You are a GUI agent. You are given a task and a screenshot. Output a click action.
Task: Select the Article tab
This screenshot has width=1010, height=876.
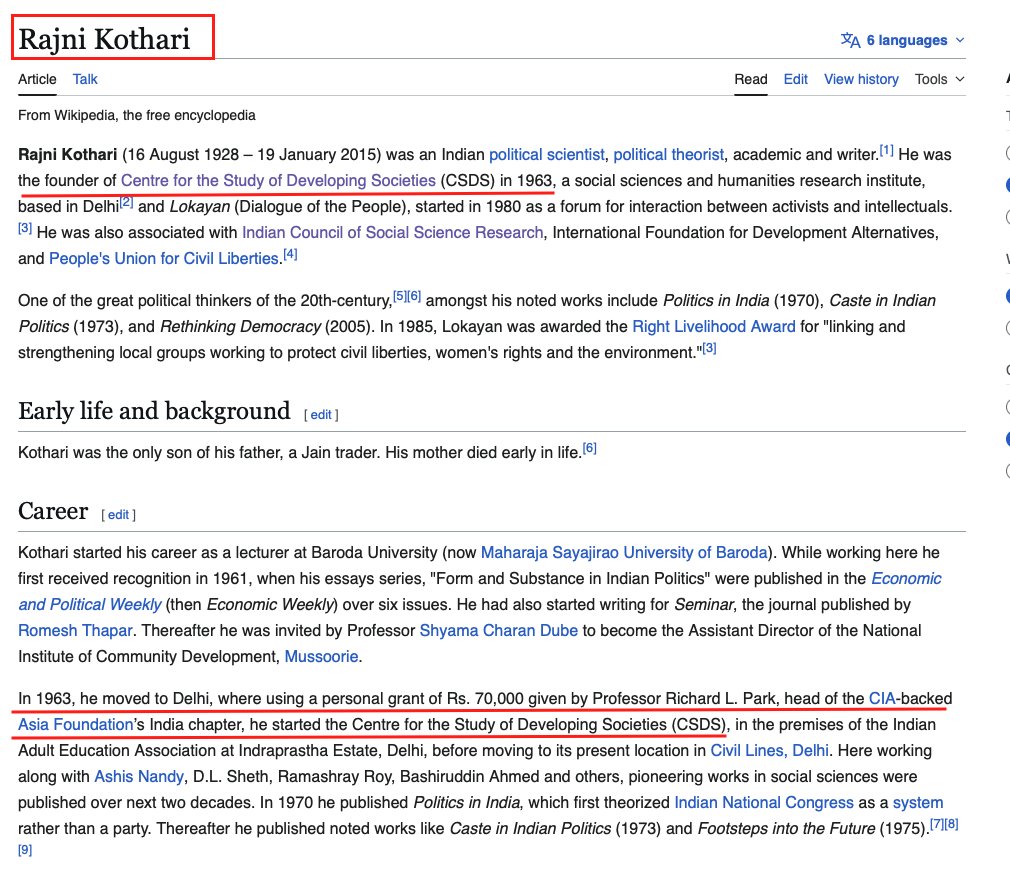coord(37,79)
